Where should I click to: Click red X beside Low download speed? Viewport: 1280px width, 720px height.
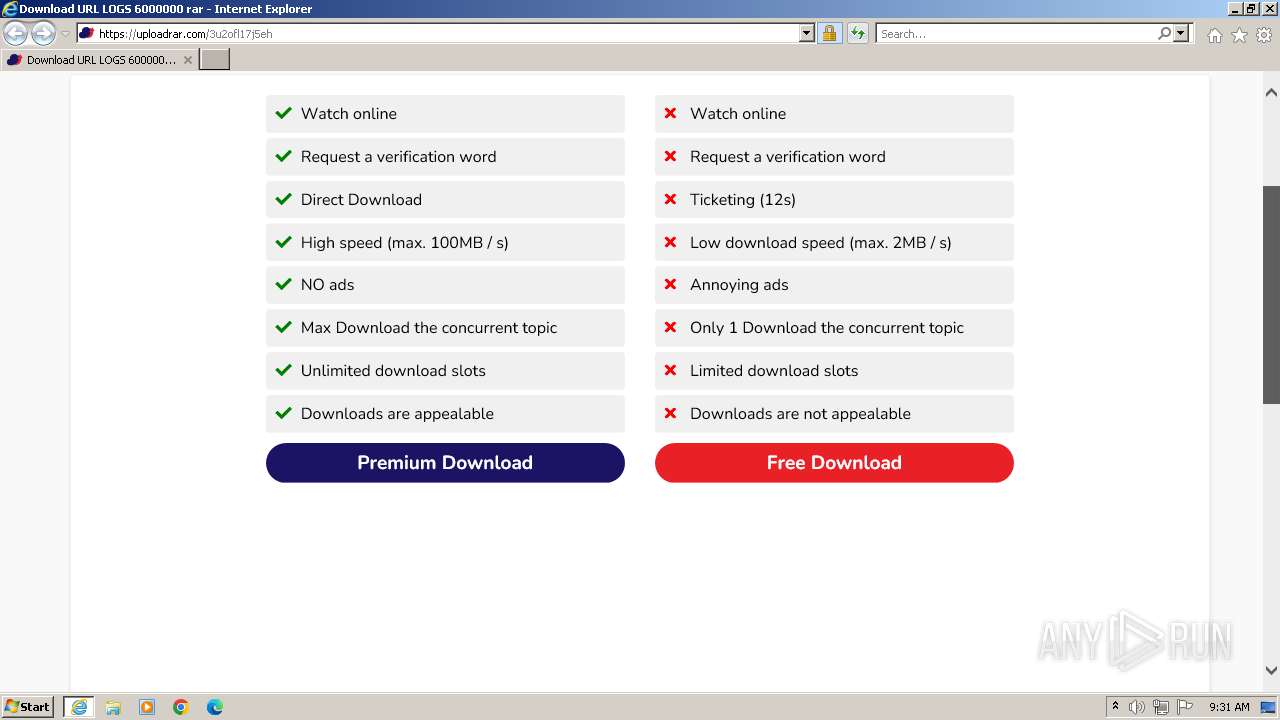coord(670,242)
